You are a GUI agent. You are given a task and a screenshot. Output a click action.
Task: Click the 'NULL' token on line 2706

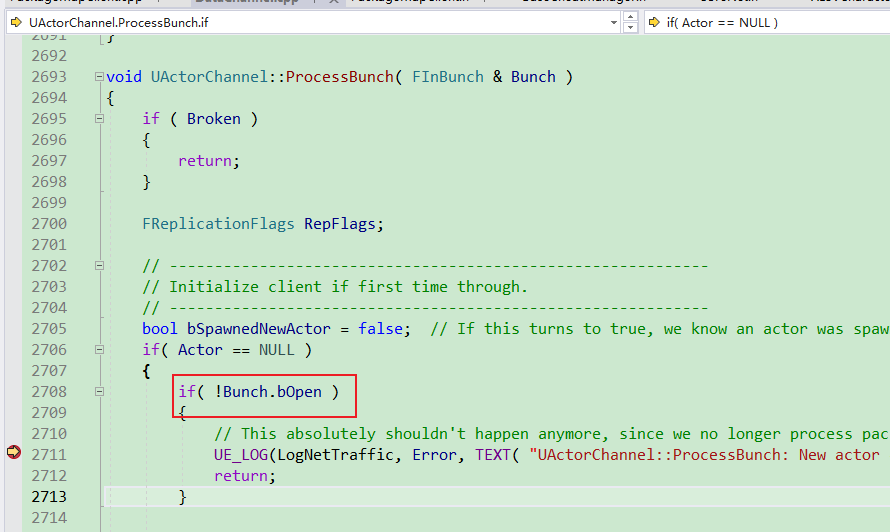click(x=276, y=350)
